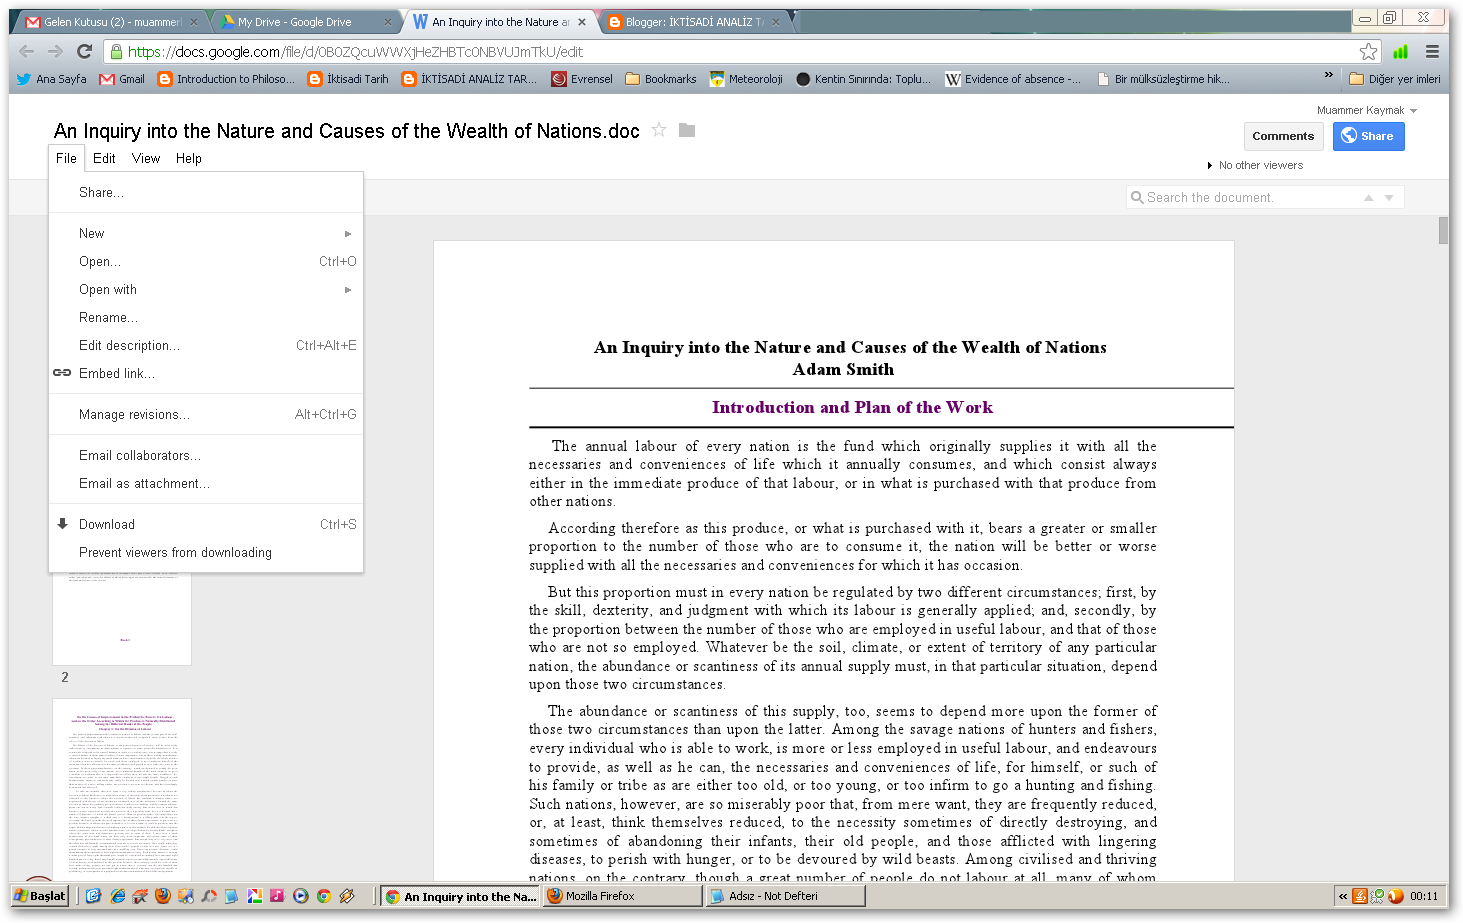1463x923 pixels.
Task: Click the Başlat start button
Action: [40, 896]
